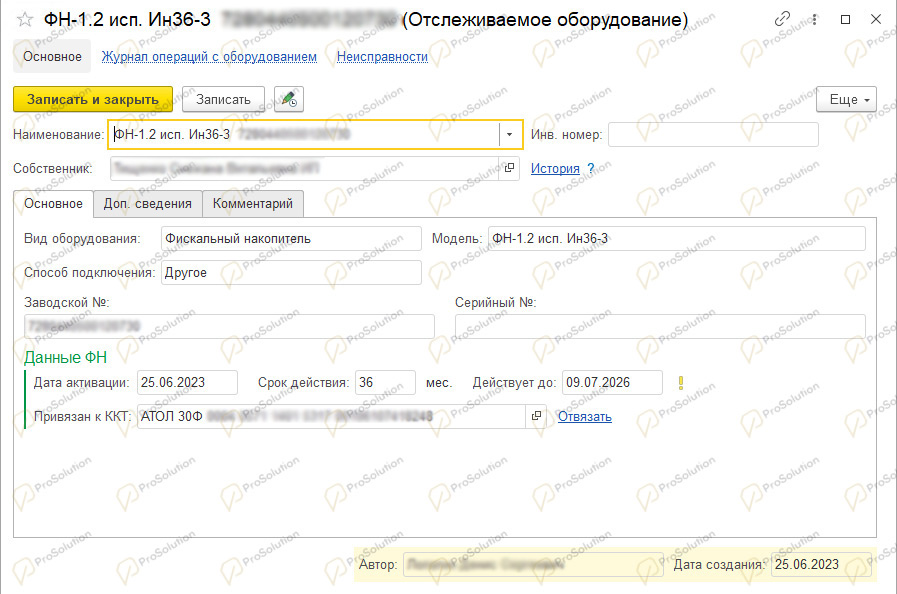This screenshot has width=897, height=594.
Task: Click the yellow exclamation warning mark
Action: tap(681, 383)
